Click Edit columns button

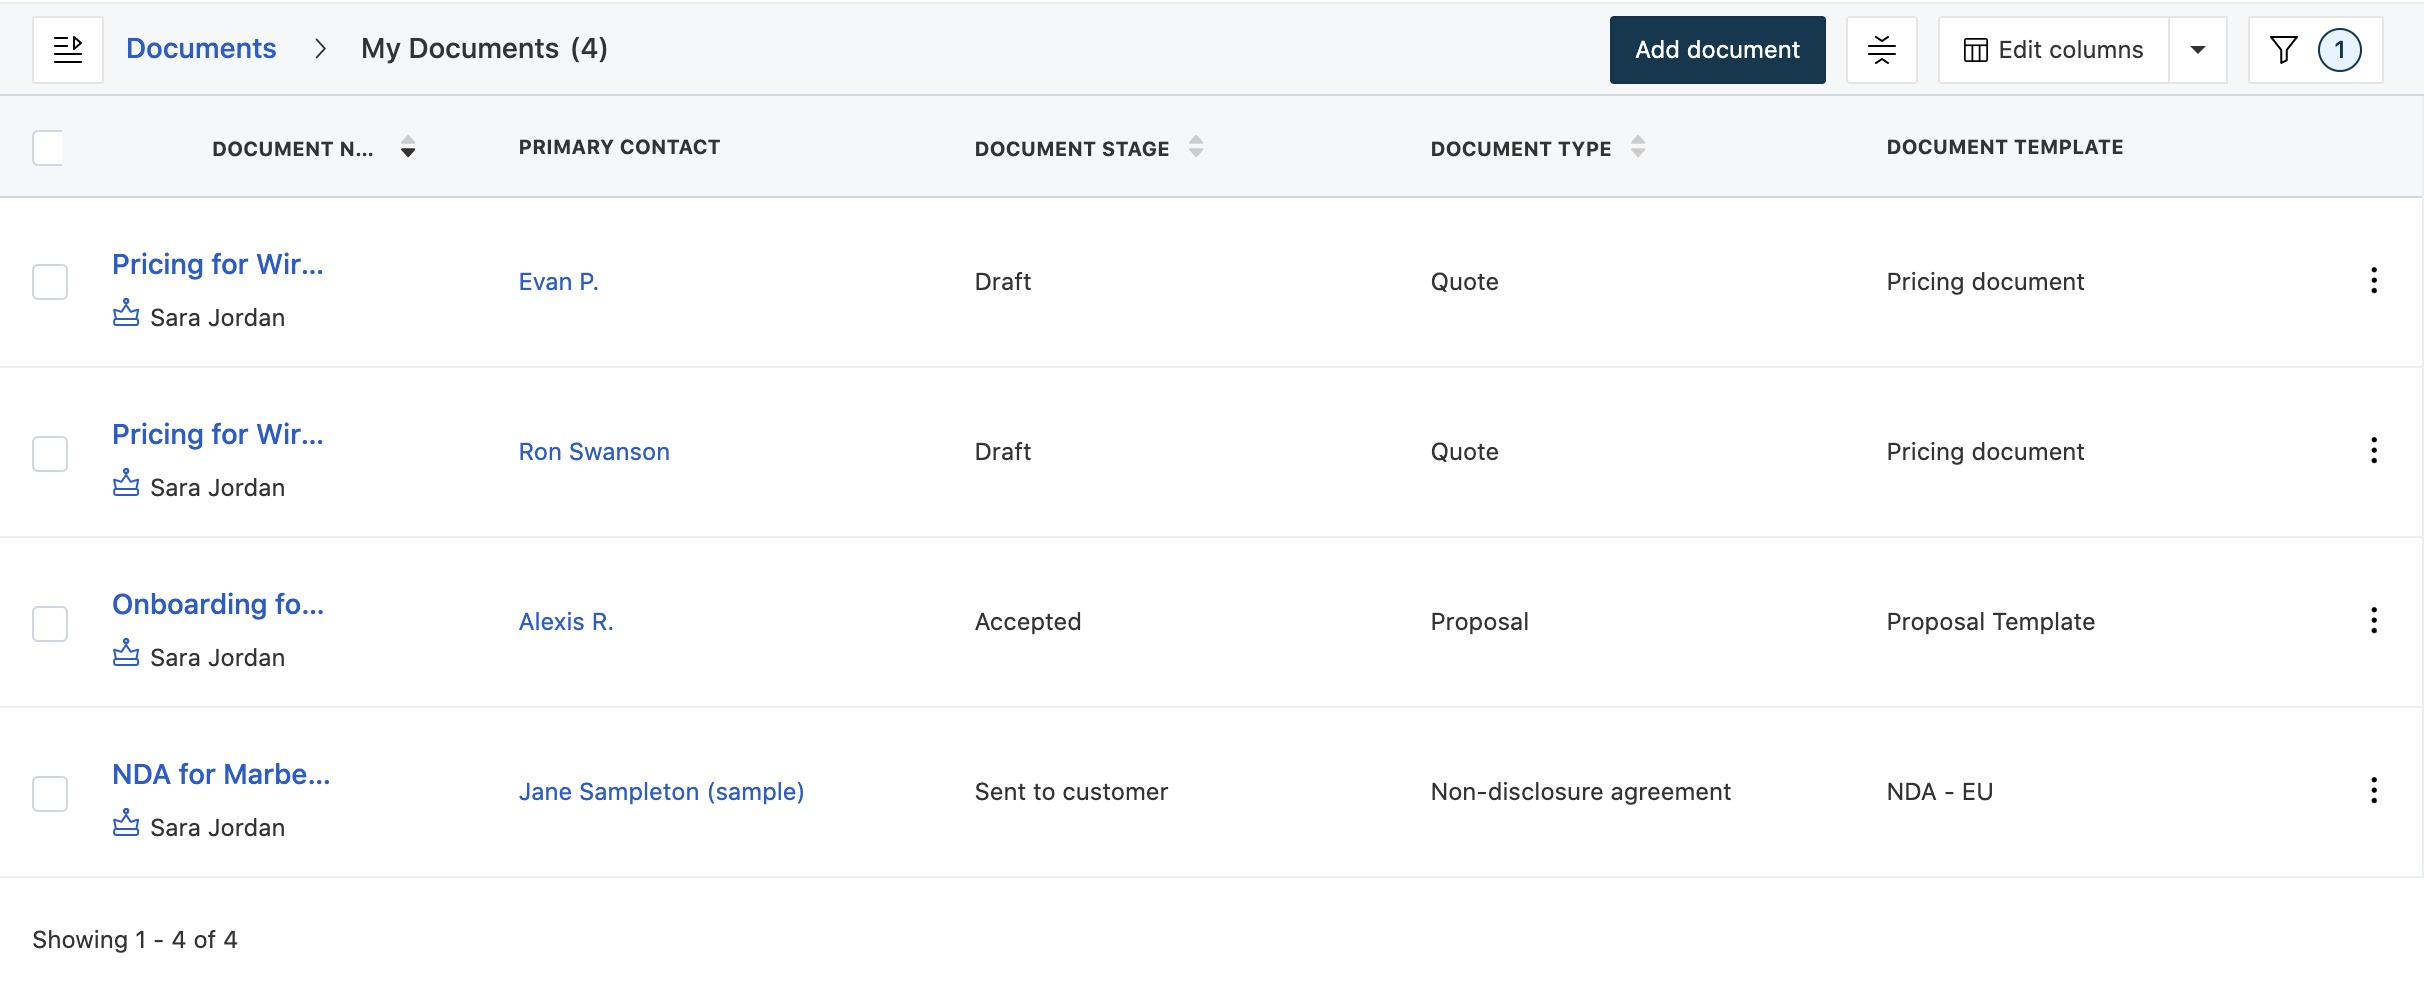pyautogui.click(x=2053, y=50)
